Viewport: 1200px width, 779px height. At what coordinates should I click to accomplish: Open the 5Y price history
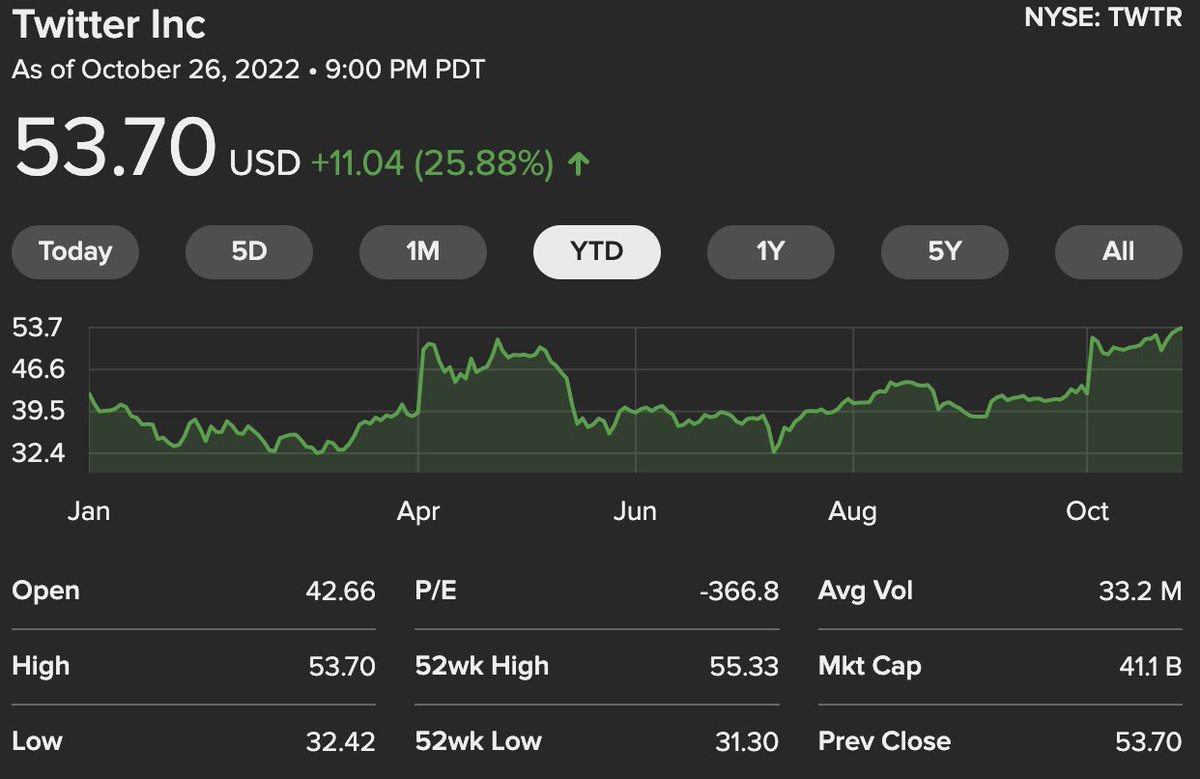[944, 251]
